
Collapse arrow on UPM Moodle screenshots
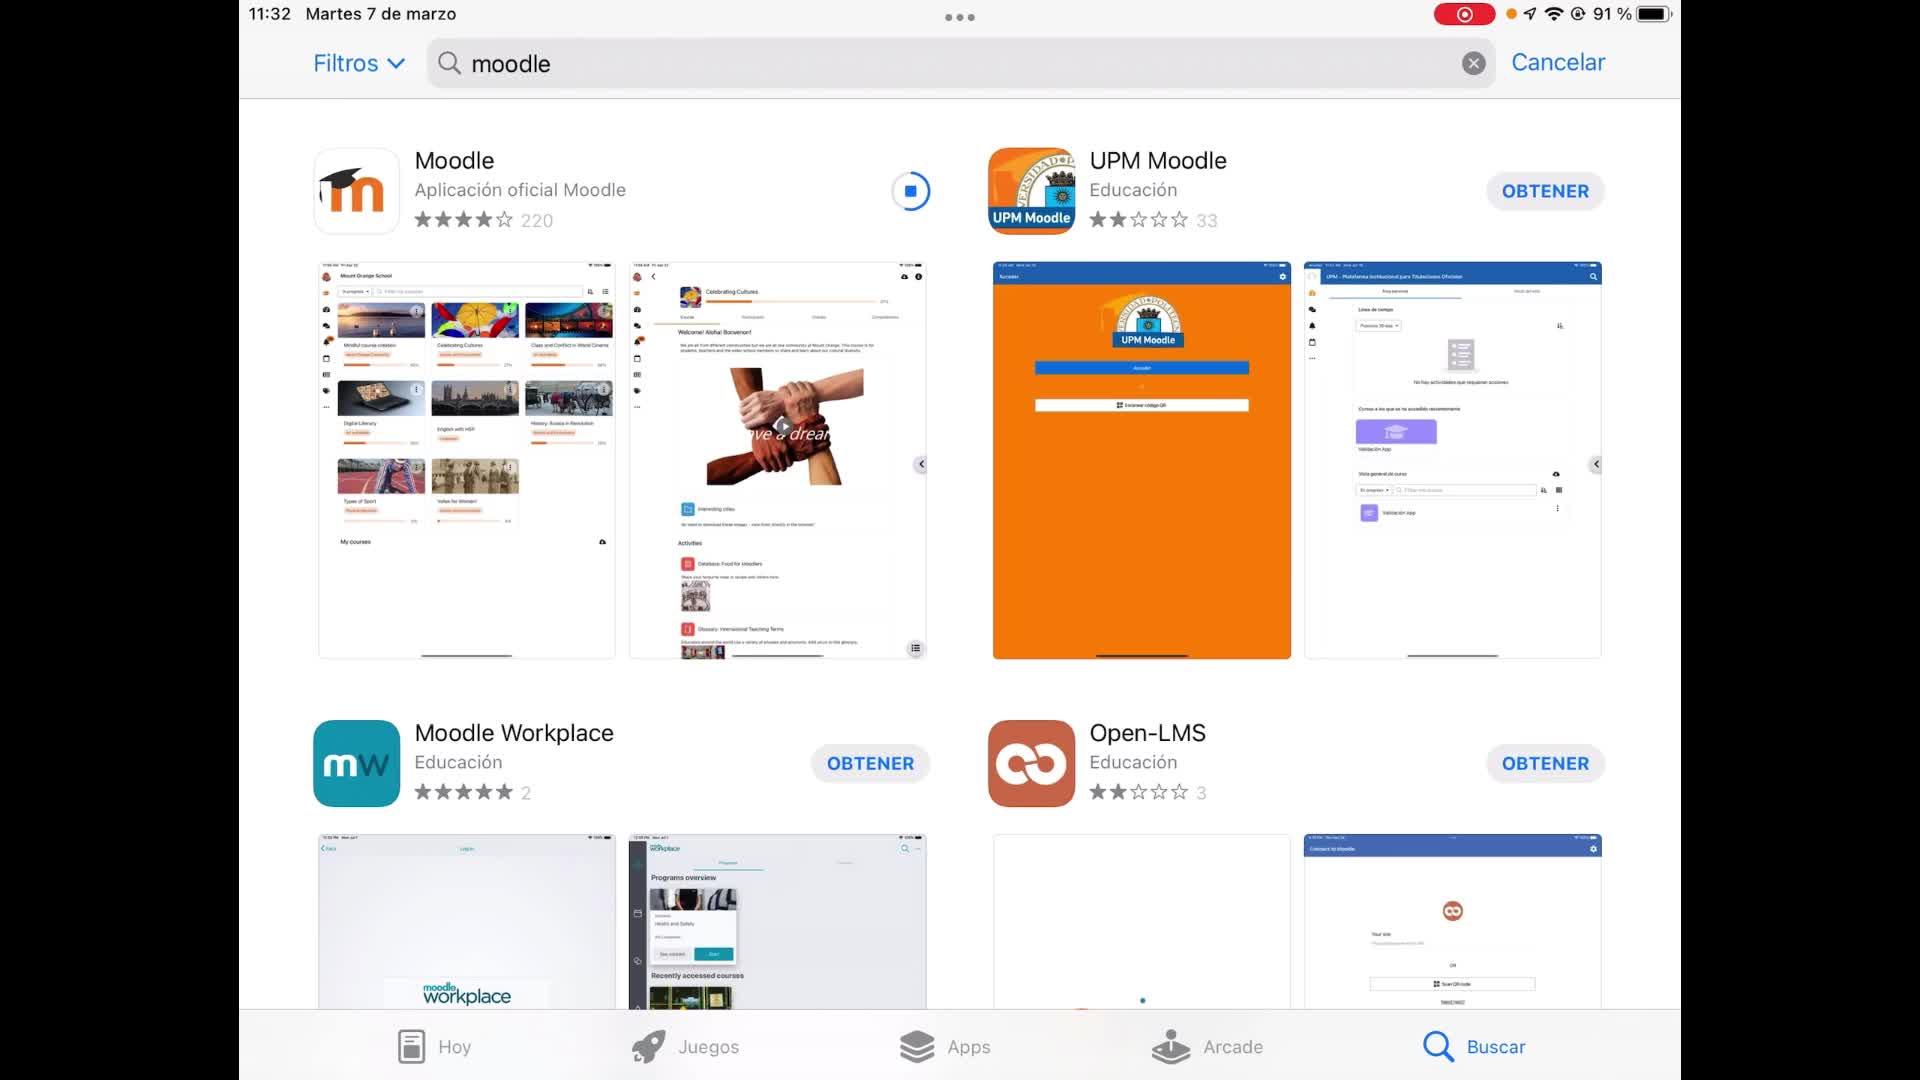1596,464
